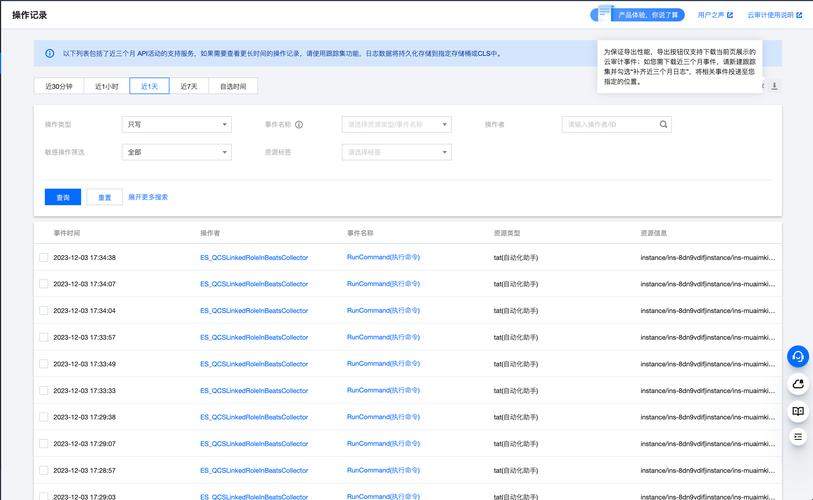Open the 用户之声 link

pos(711,15)
